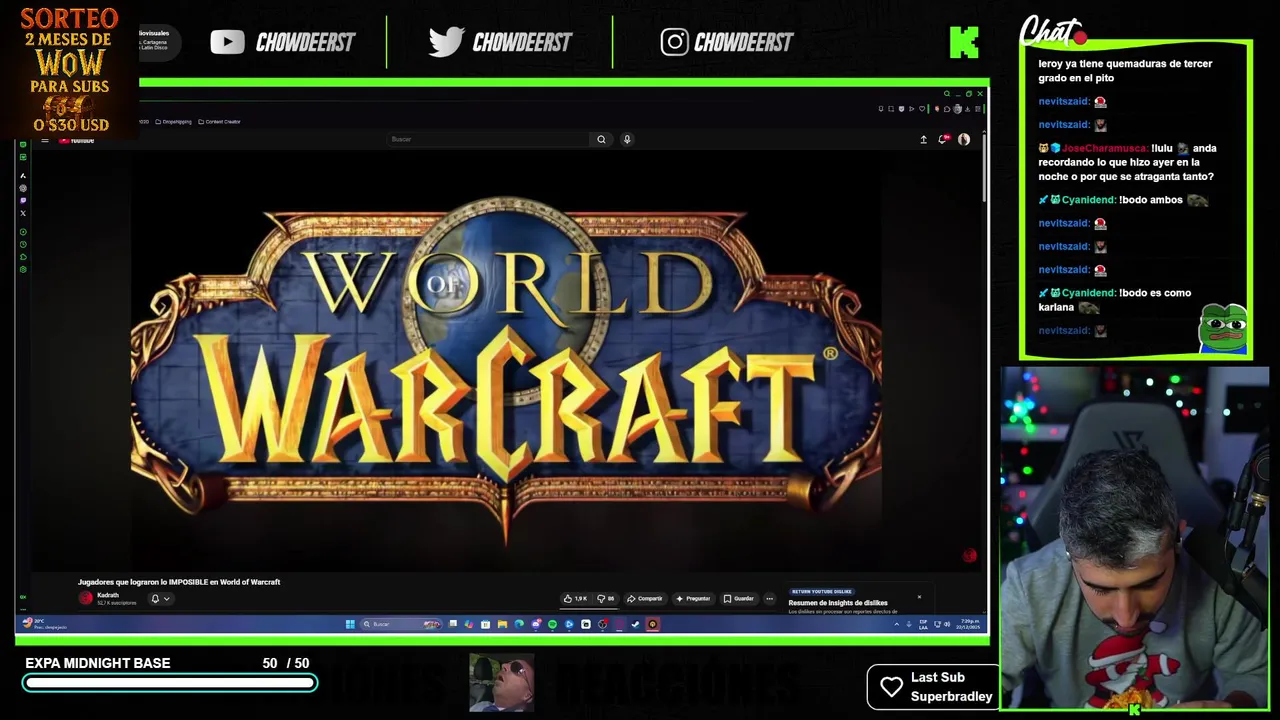Open File Explorer from the taskbar

pyautogui.click(x=502, y=624)
